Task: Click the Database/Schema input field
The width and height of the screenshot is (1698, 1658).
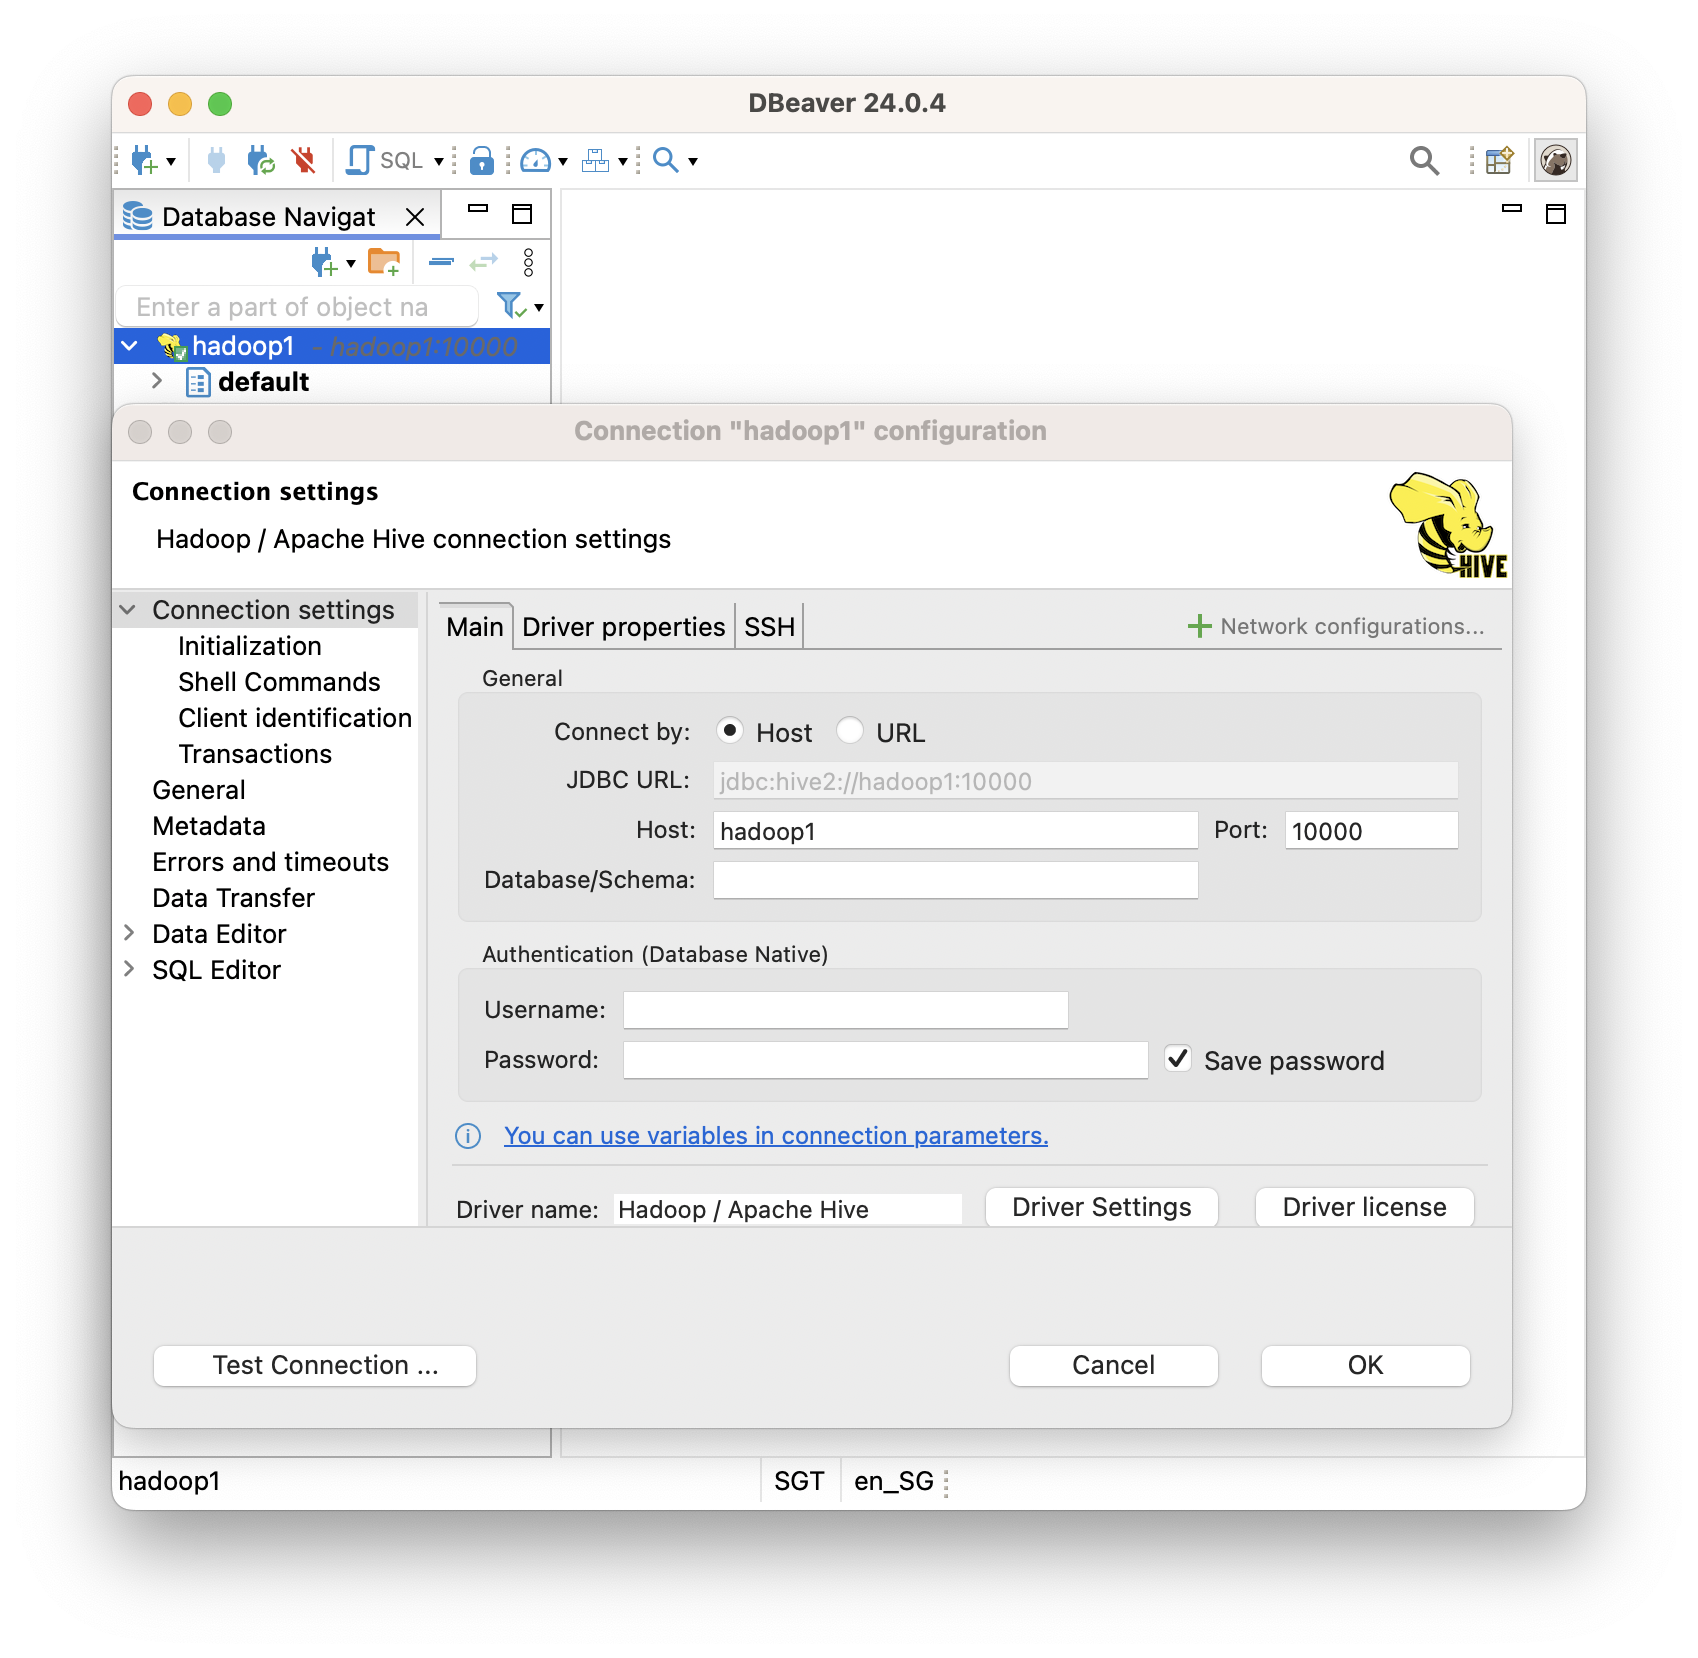Action: [x=955, y=880]
